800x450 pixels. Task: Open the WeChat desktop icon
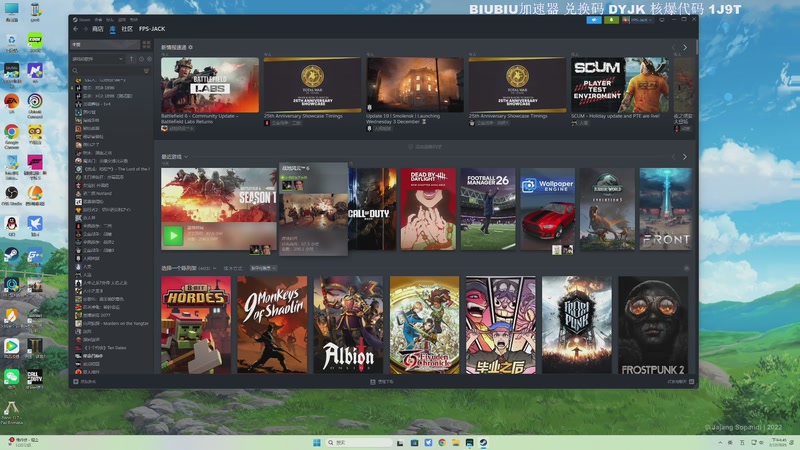point(11,379)
